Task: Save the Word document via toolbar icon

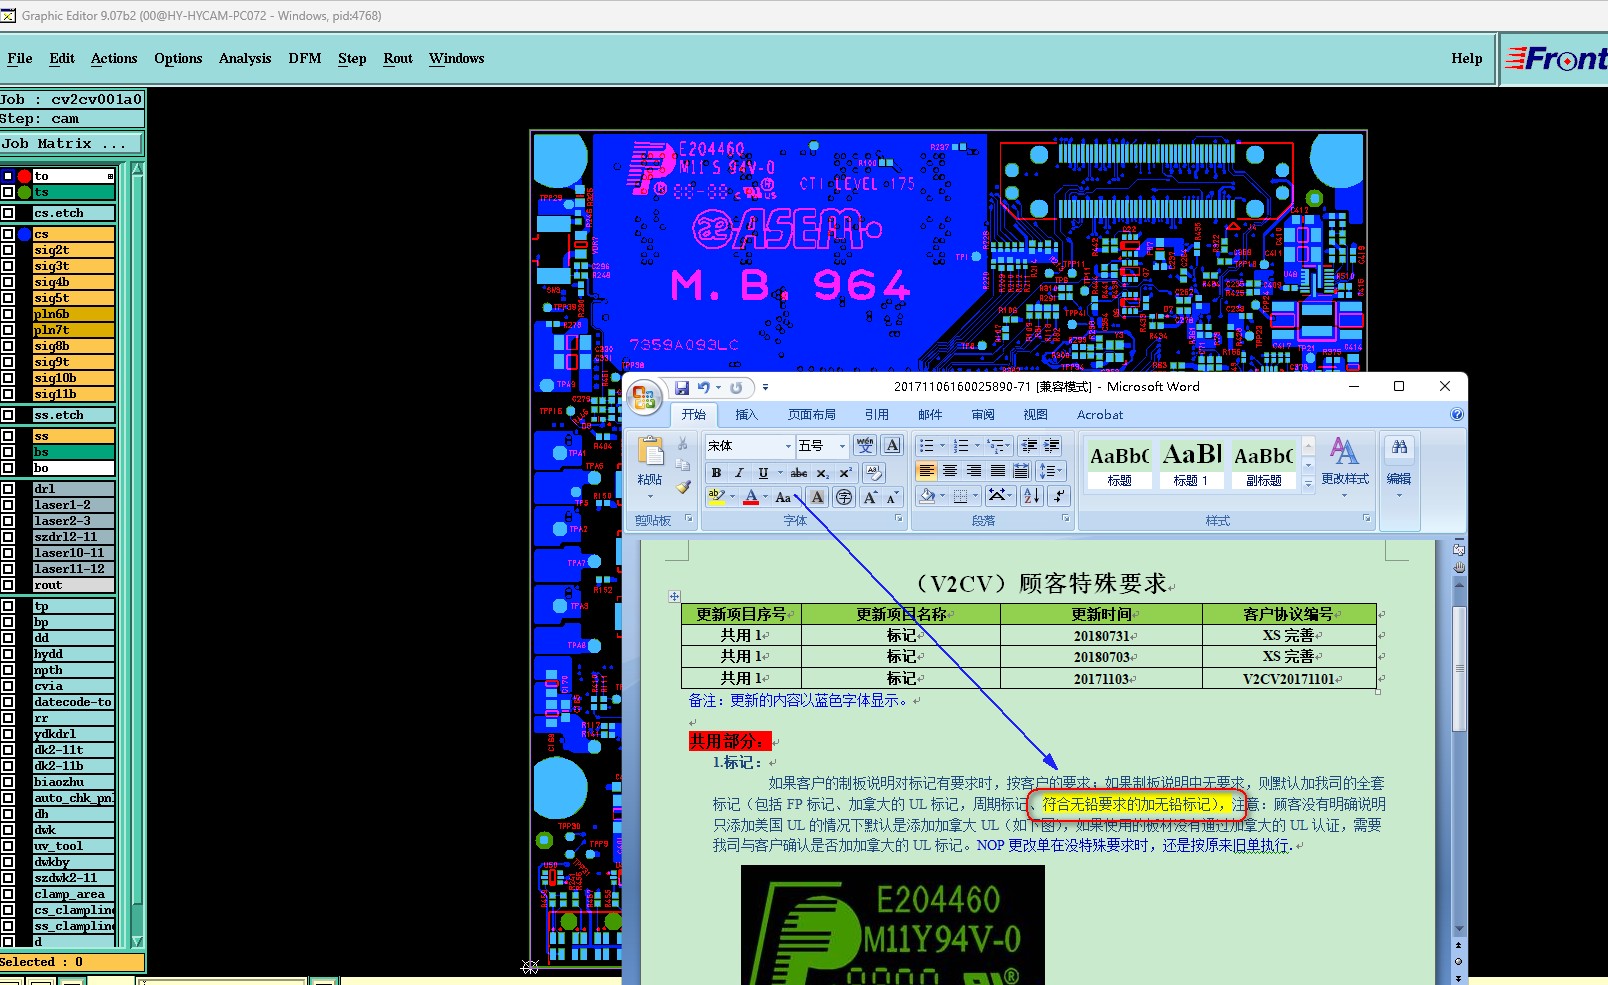Action: click(x=681, y=388)
